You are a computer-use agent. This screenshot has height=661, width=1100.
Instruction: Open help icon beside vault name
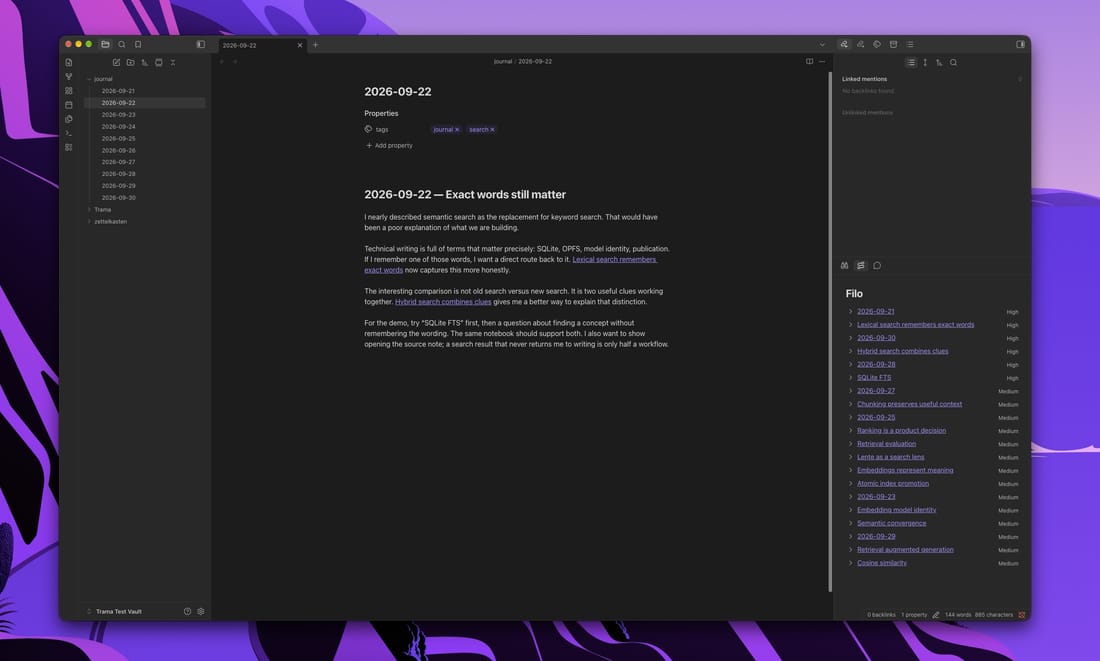[187, 611]
